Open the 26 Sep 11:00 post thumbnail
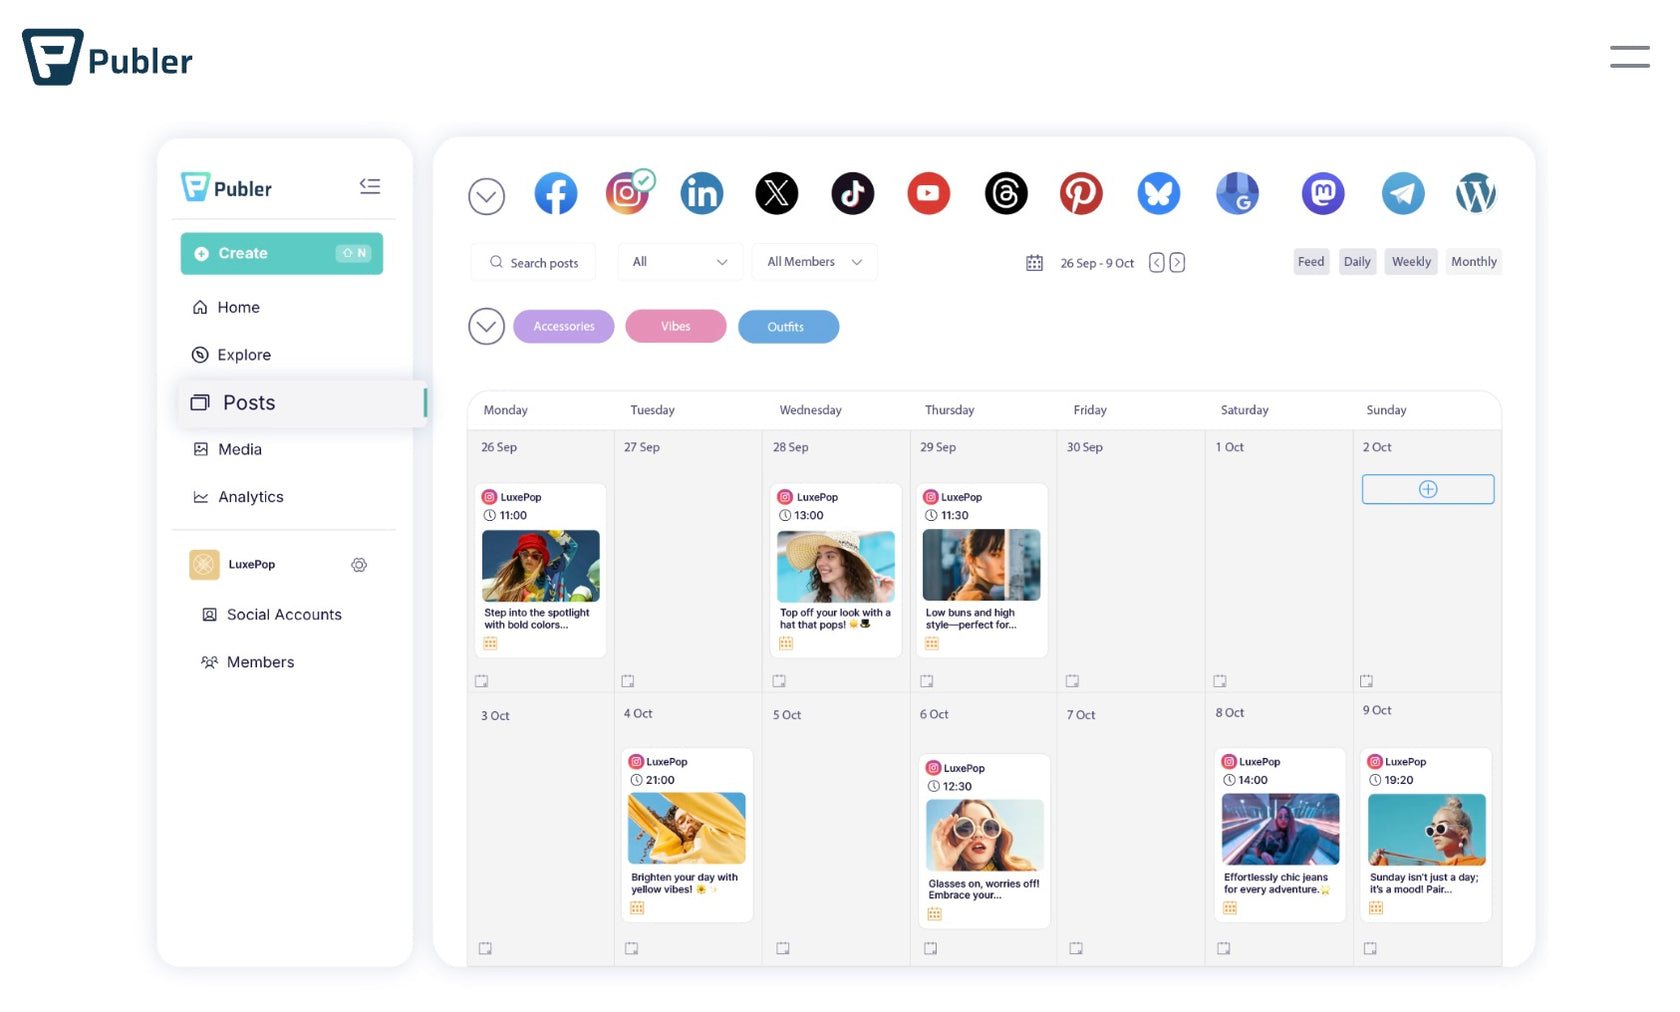The height and width of the screenshot is (1012, 1680). (541, 566)
